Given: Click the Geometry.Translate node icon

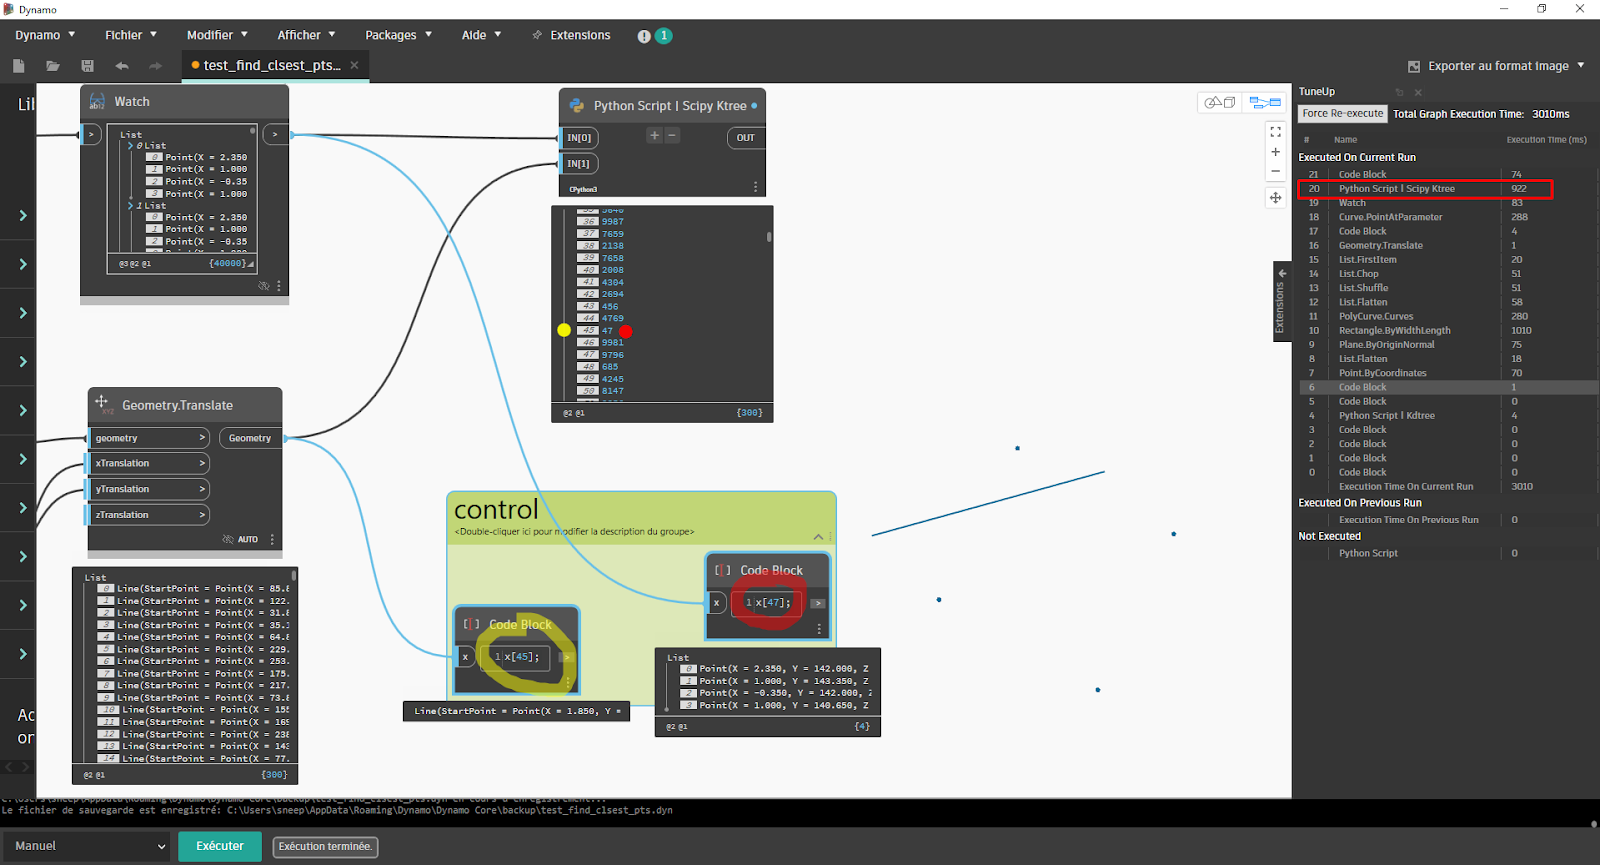Looking at the screenshot, I should click(102, 404).
